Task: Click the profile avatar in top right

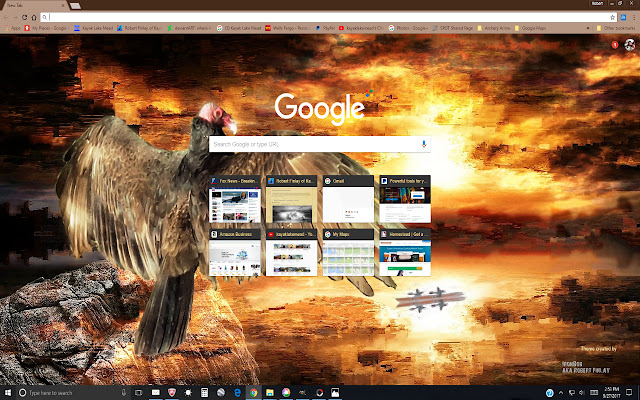Action: 626,44
